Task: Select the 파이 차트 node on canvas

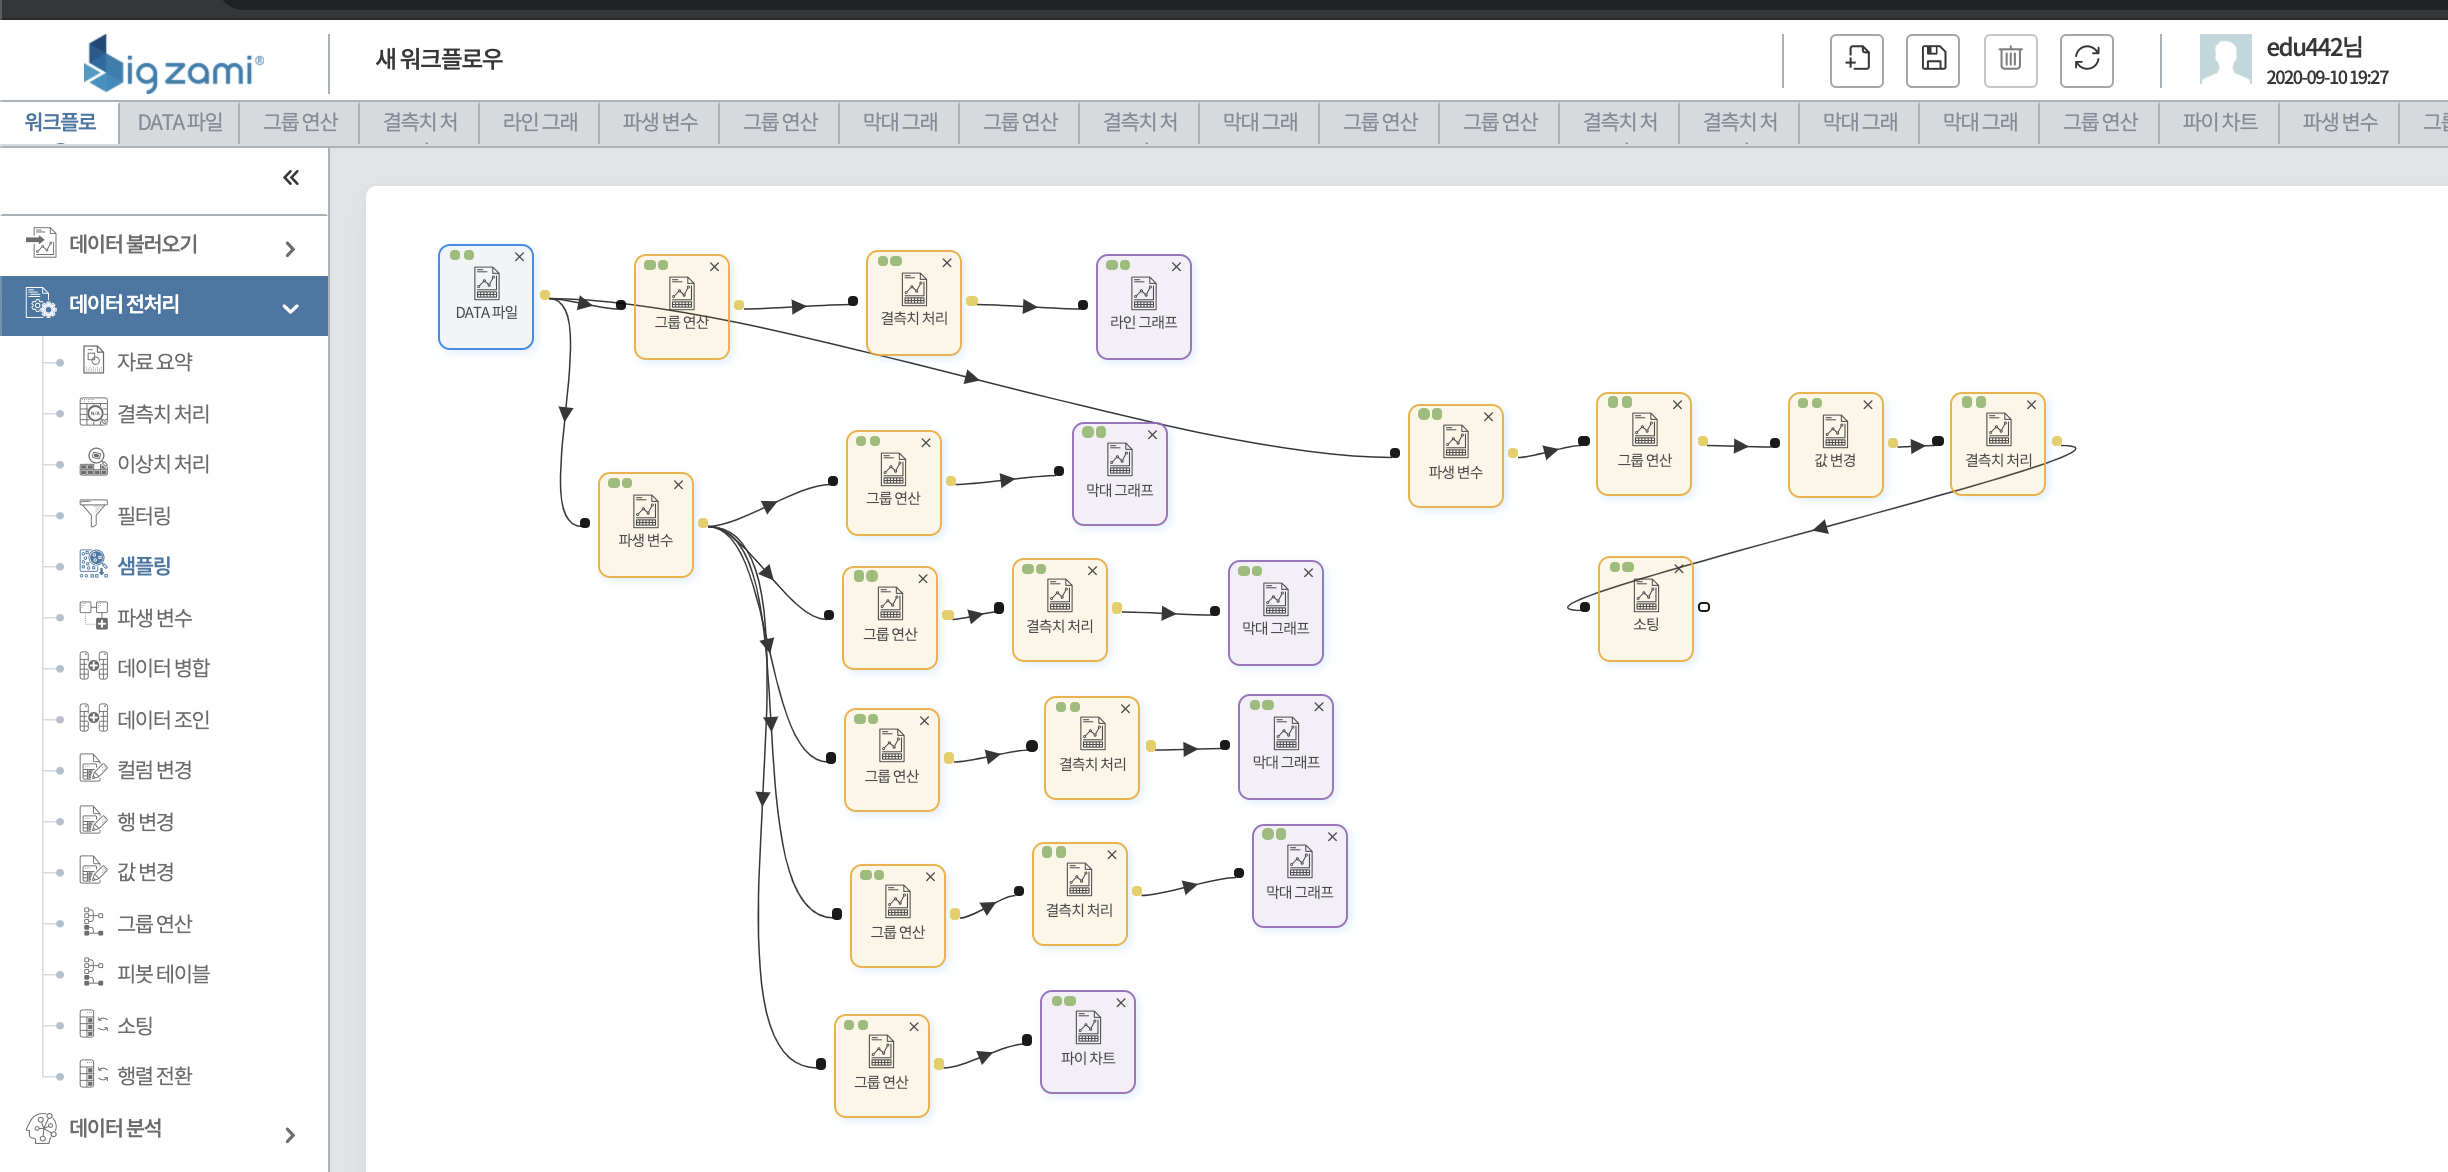Action: point(1087,1043)
